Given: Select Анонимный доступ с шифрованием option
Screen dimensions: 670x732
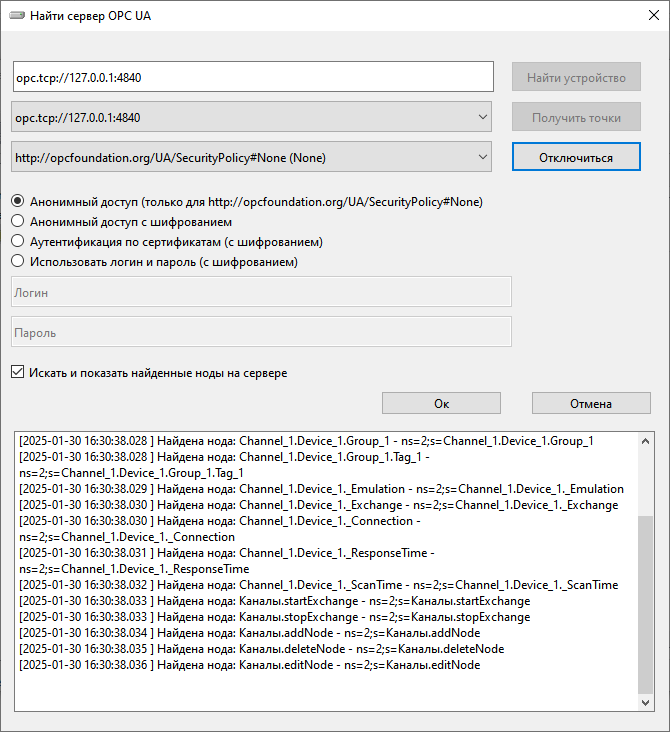Looking at the screenshot, I should pos(17,221).
